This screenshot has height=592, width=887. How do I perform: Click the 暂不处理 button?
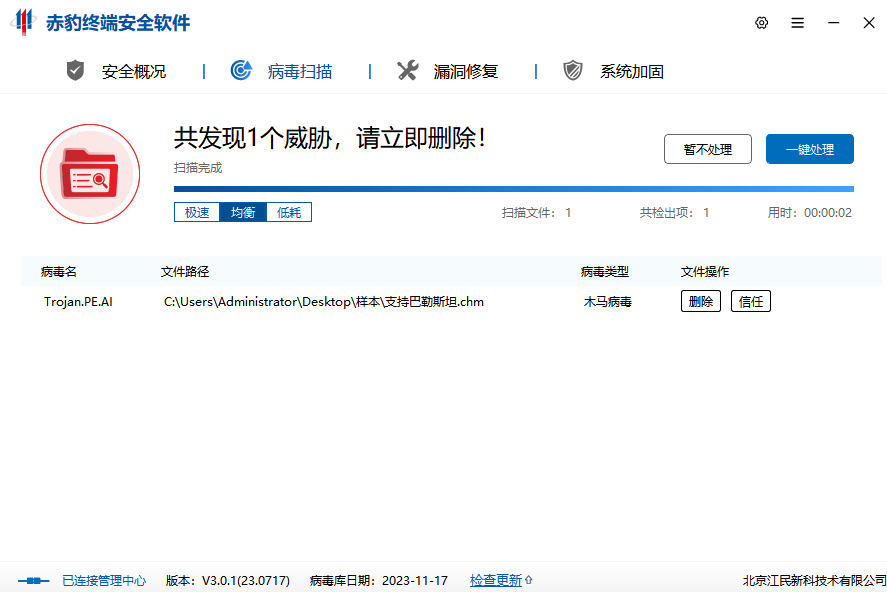point(707,149)
